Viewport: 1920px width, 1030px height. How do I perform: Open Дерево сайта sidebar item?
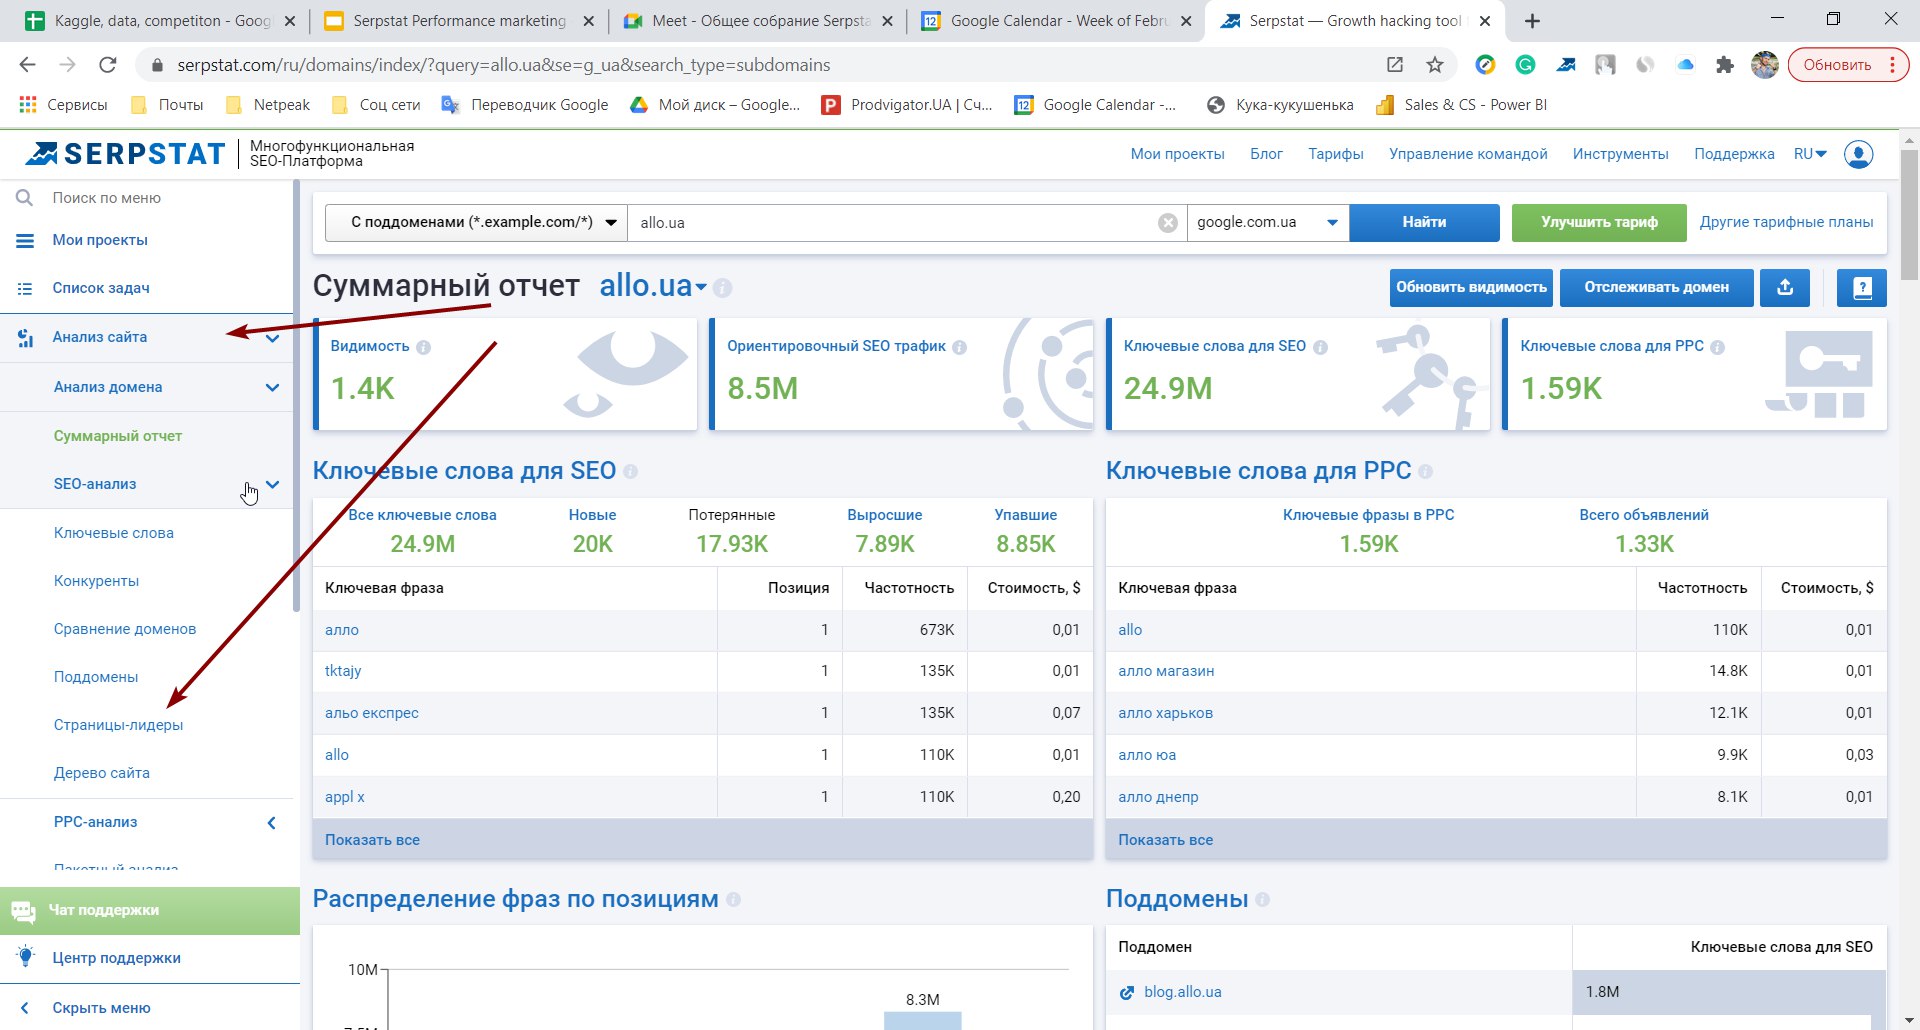tap(102, 773)
